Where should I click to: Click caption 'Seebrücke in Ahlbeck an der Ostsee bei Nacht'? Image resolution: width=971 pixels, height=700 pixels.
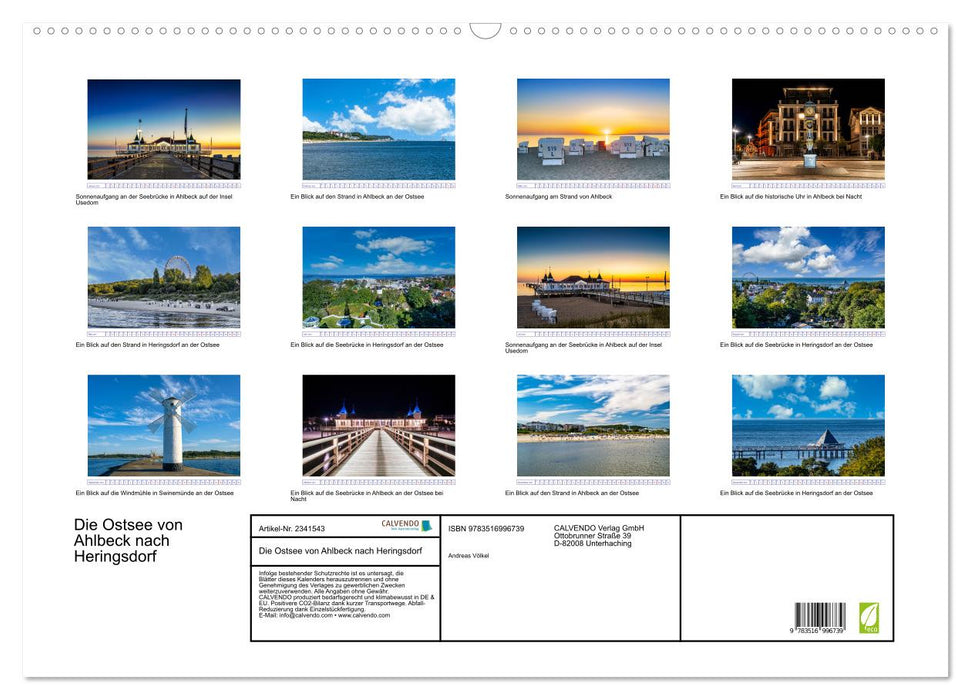367,496
